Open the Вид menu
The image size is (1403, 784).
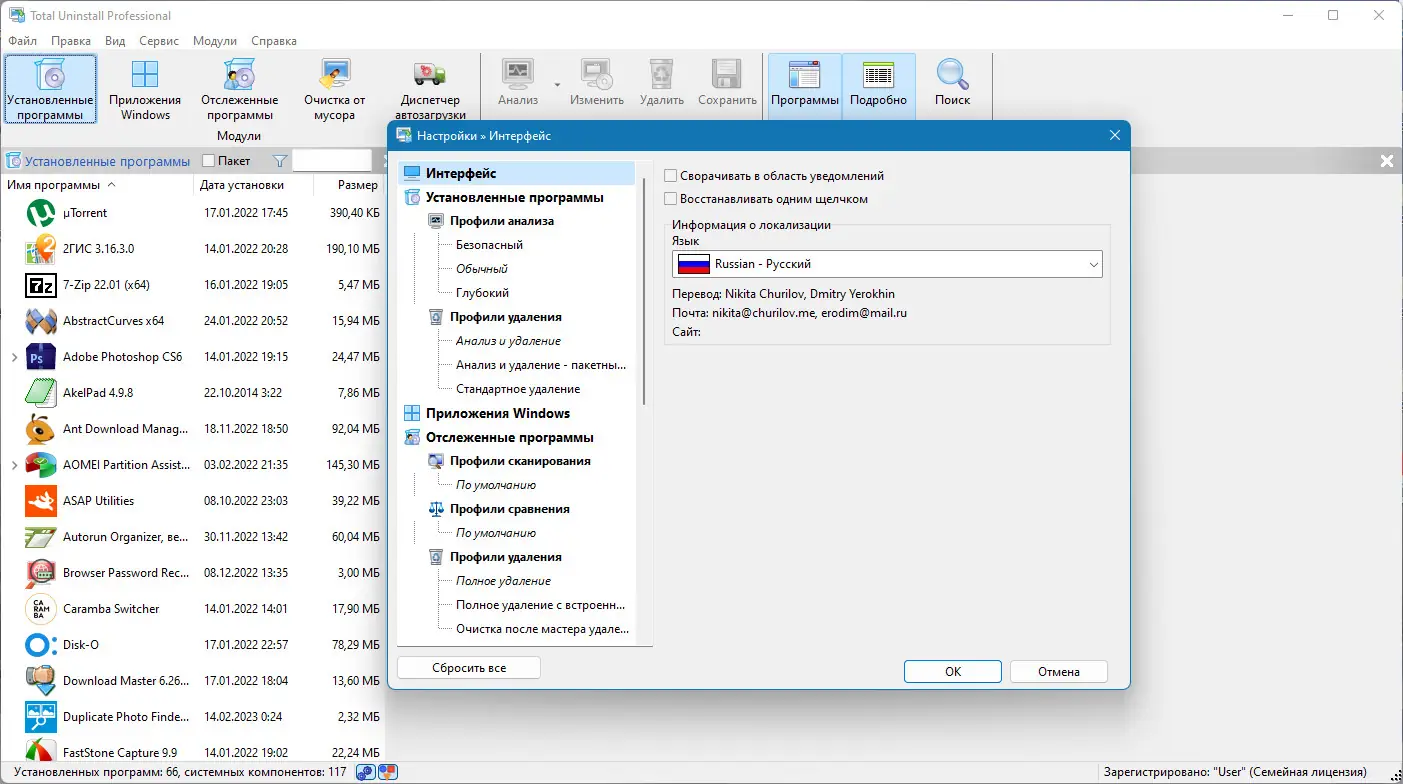[115, 41]
